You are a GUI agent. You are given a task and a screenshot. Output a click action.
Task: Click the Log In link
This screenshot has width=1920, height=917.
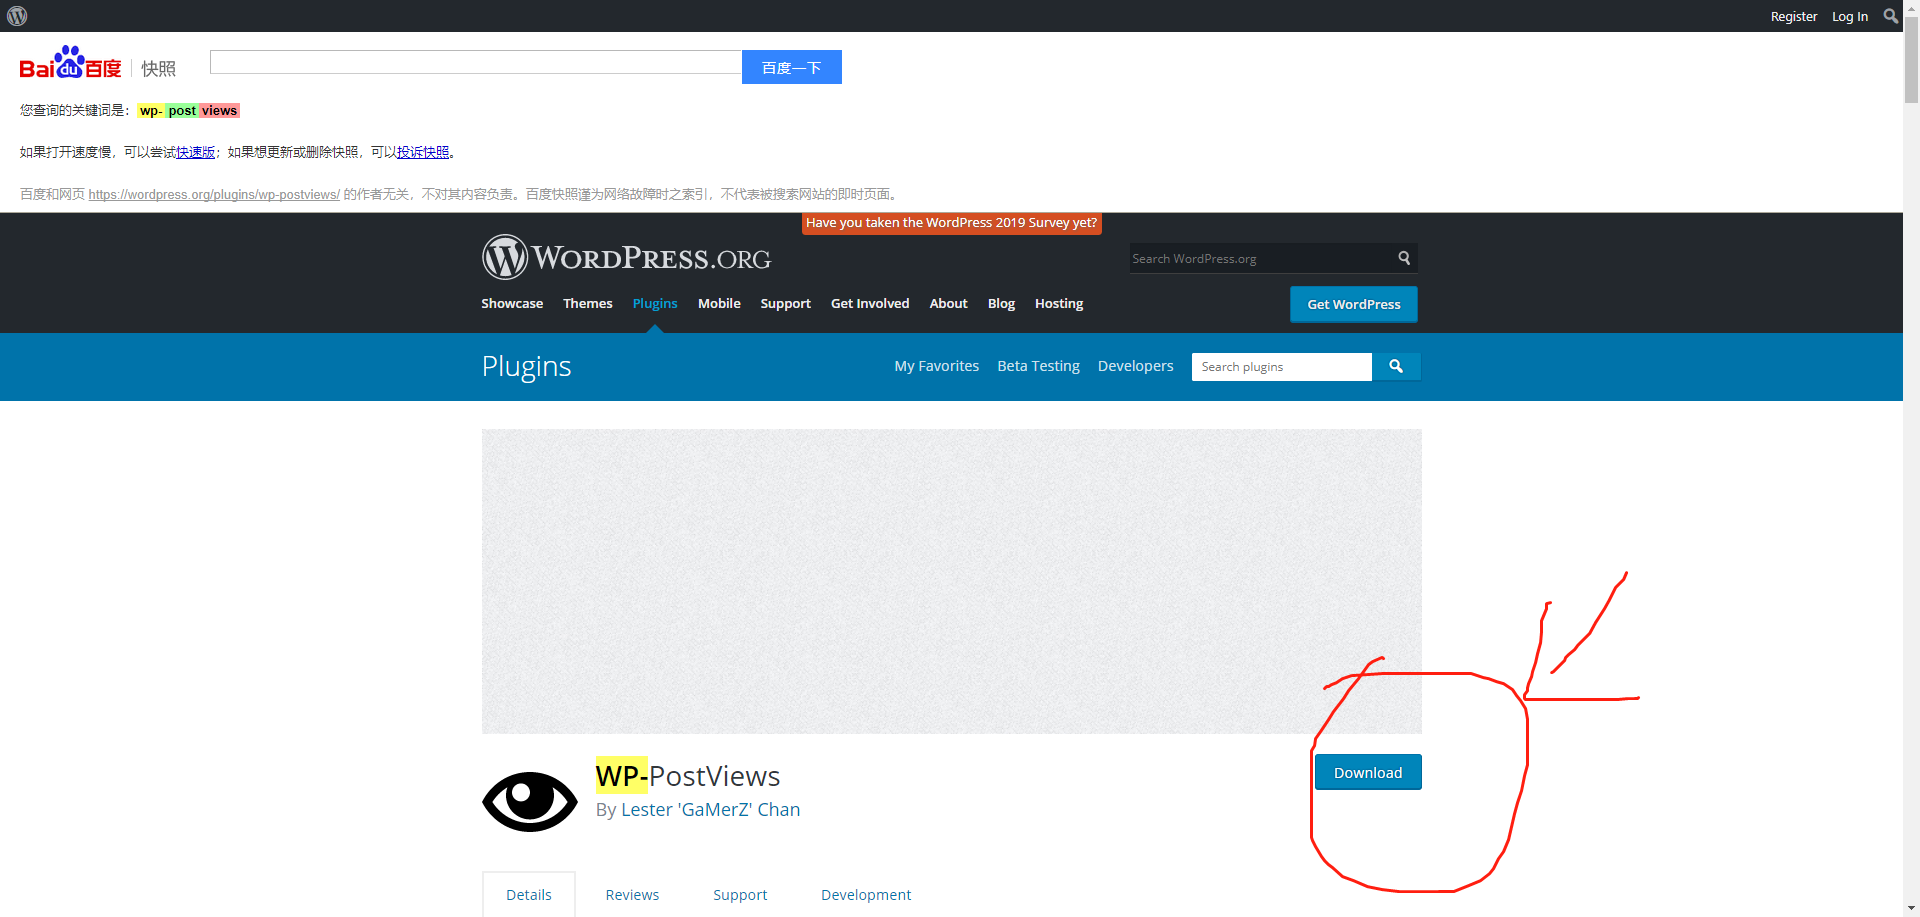pyautogui.click(x=1850, y=16)
